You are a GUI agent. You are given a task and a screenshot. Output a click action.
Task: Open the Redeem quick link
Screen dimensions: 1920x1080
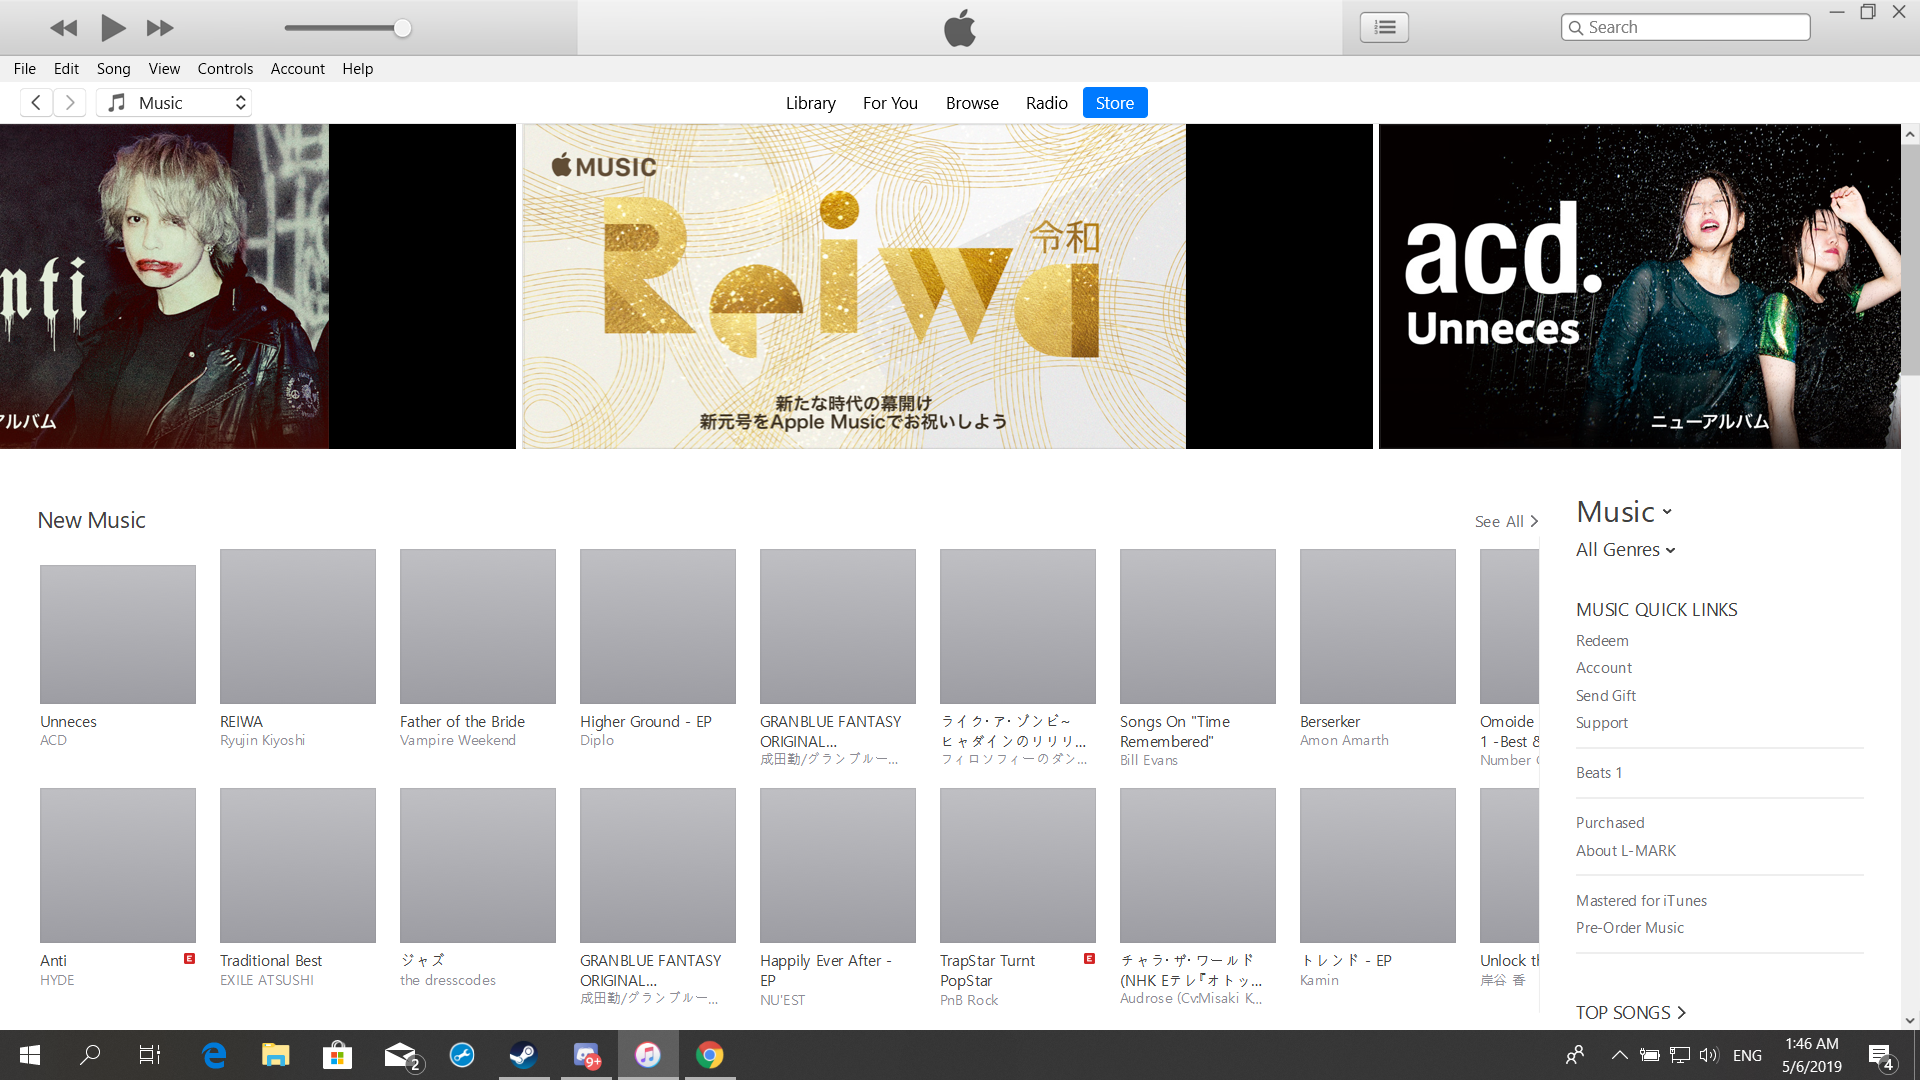click(x=1602, y=641)
